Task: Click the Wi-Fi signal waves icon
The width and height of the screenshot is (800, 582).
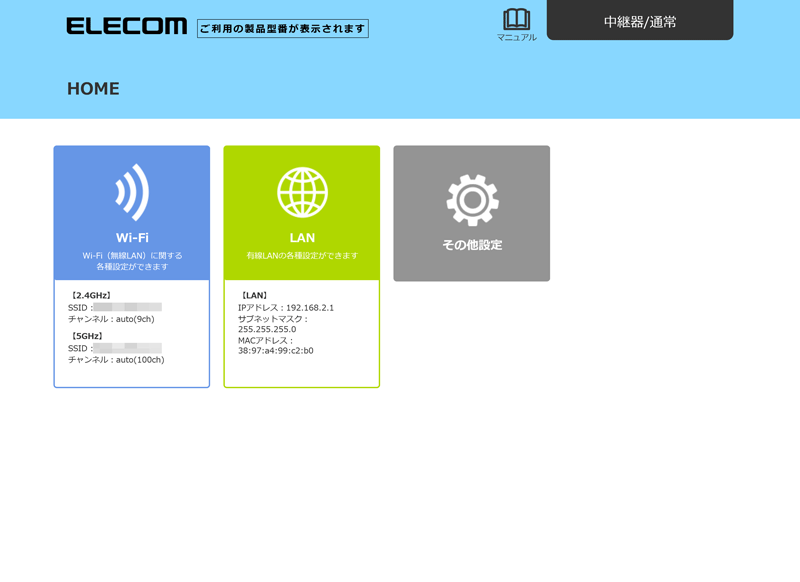Action: [132, 192]
